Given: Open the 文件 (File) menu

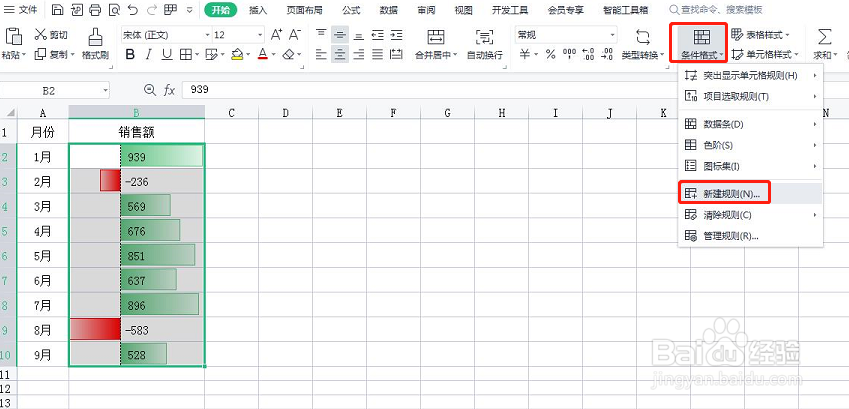Looking at the screenshot, I should pyautogui.click(x=21, y=10).
